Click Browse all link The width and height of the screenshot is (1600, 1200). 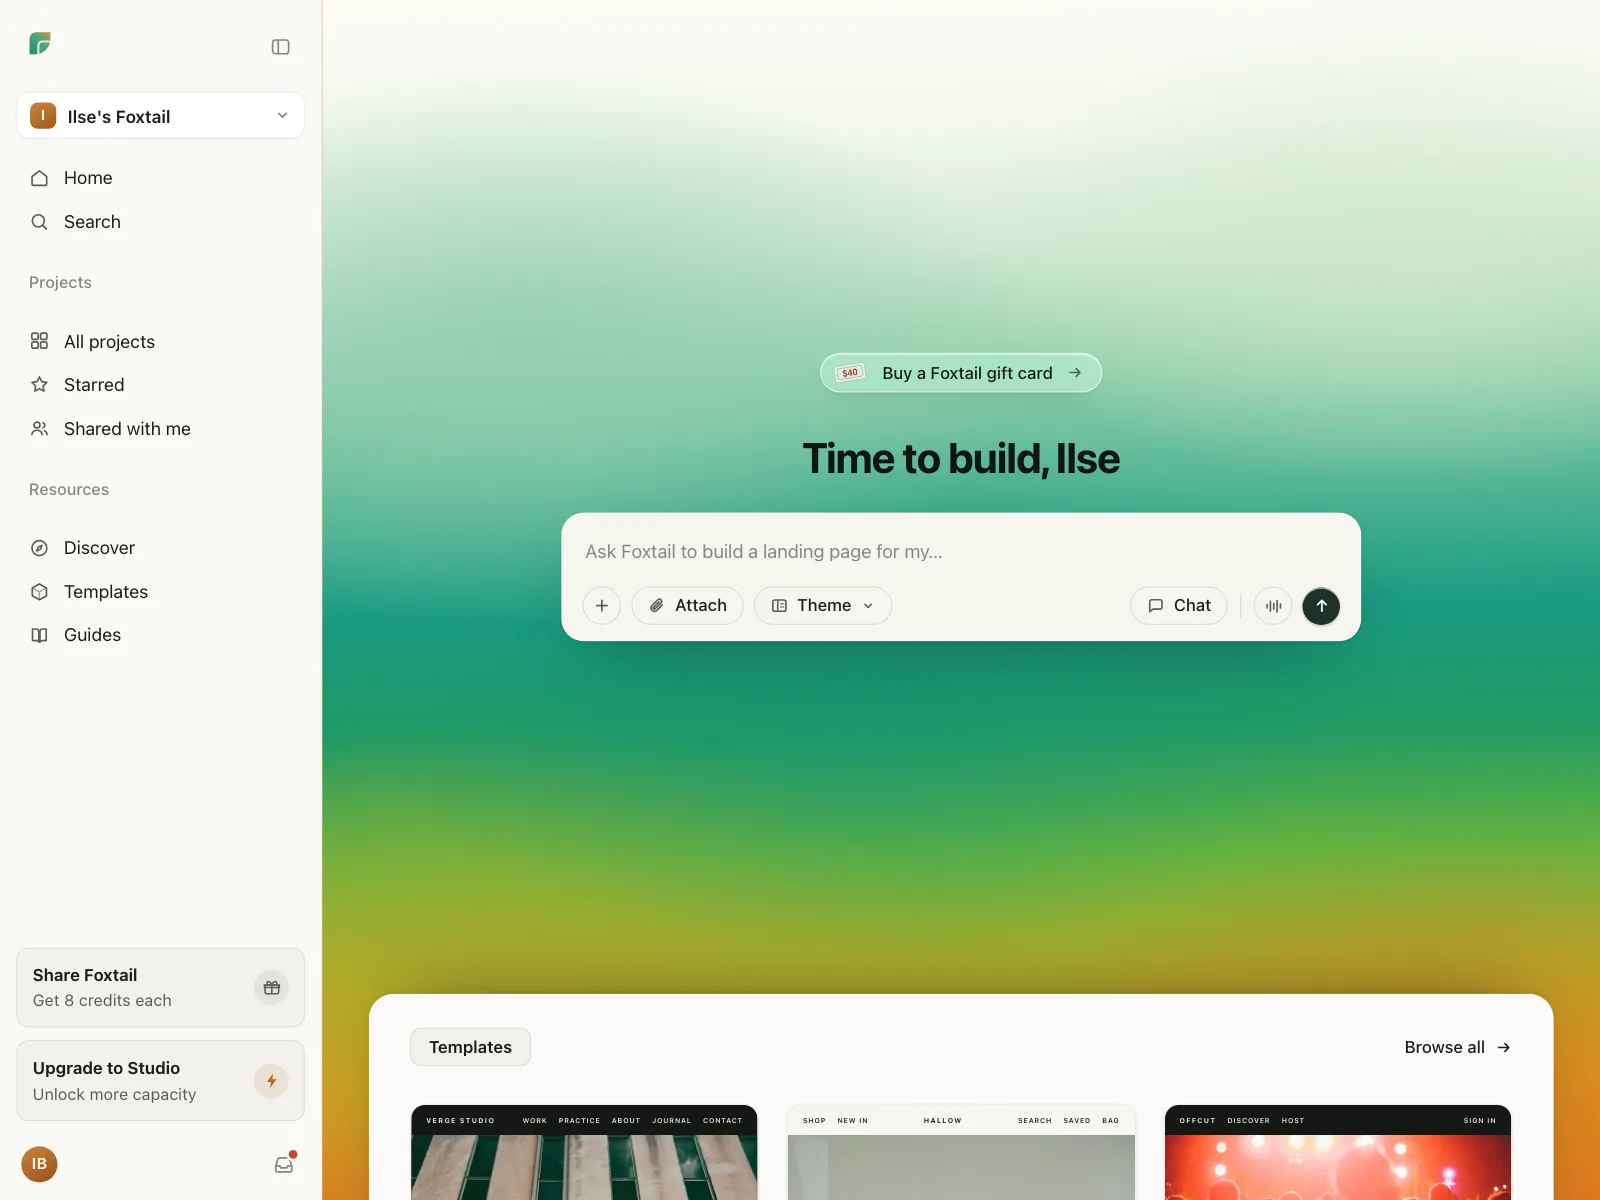coord(1457,1047)
